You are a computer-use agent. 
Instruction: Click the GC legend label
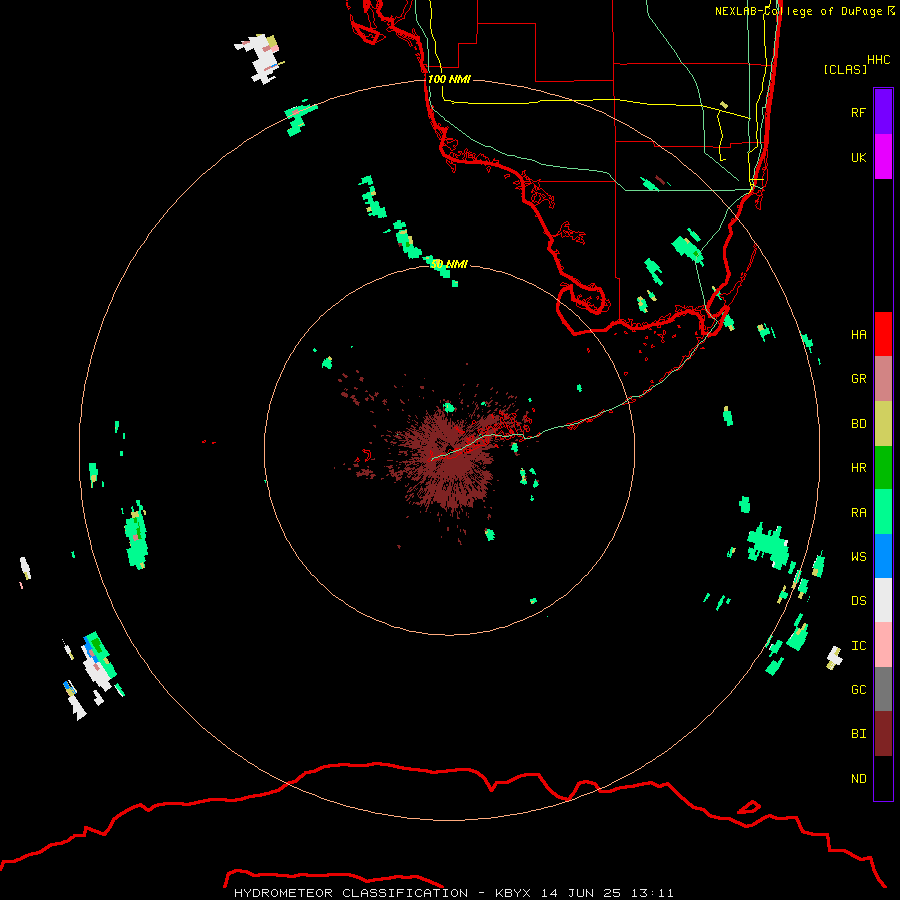tap(858, 689)
